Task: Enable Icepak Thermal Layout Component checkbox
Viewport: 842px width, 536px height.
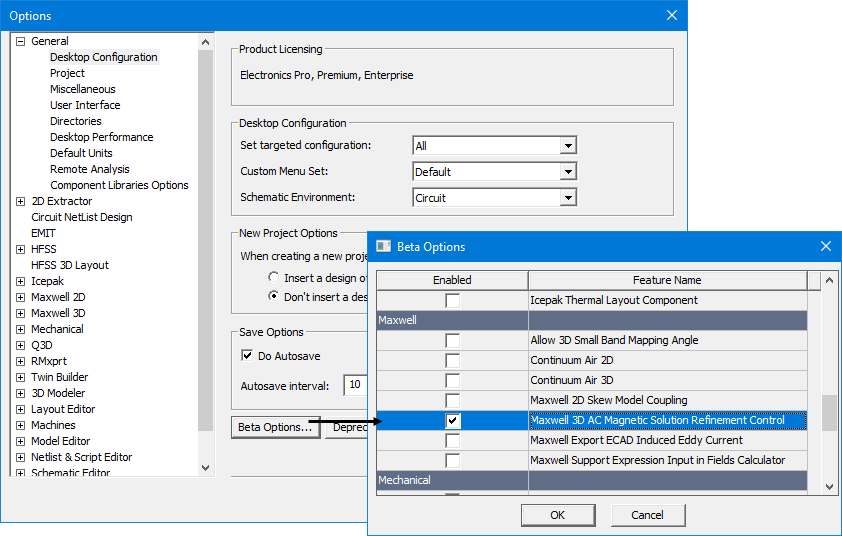Action: 453,301
